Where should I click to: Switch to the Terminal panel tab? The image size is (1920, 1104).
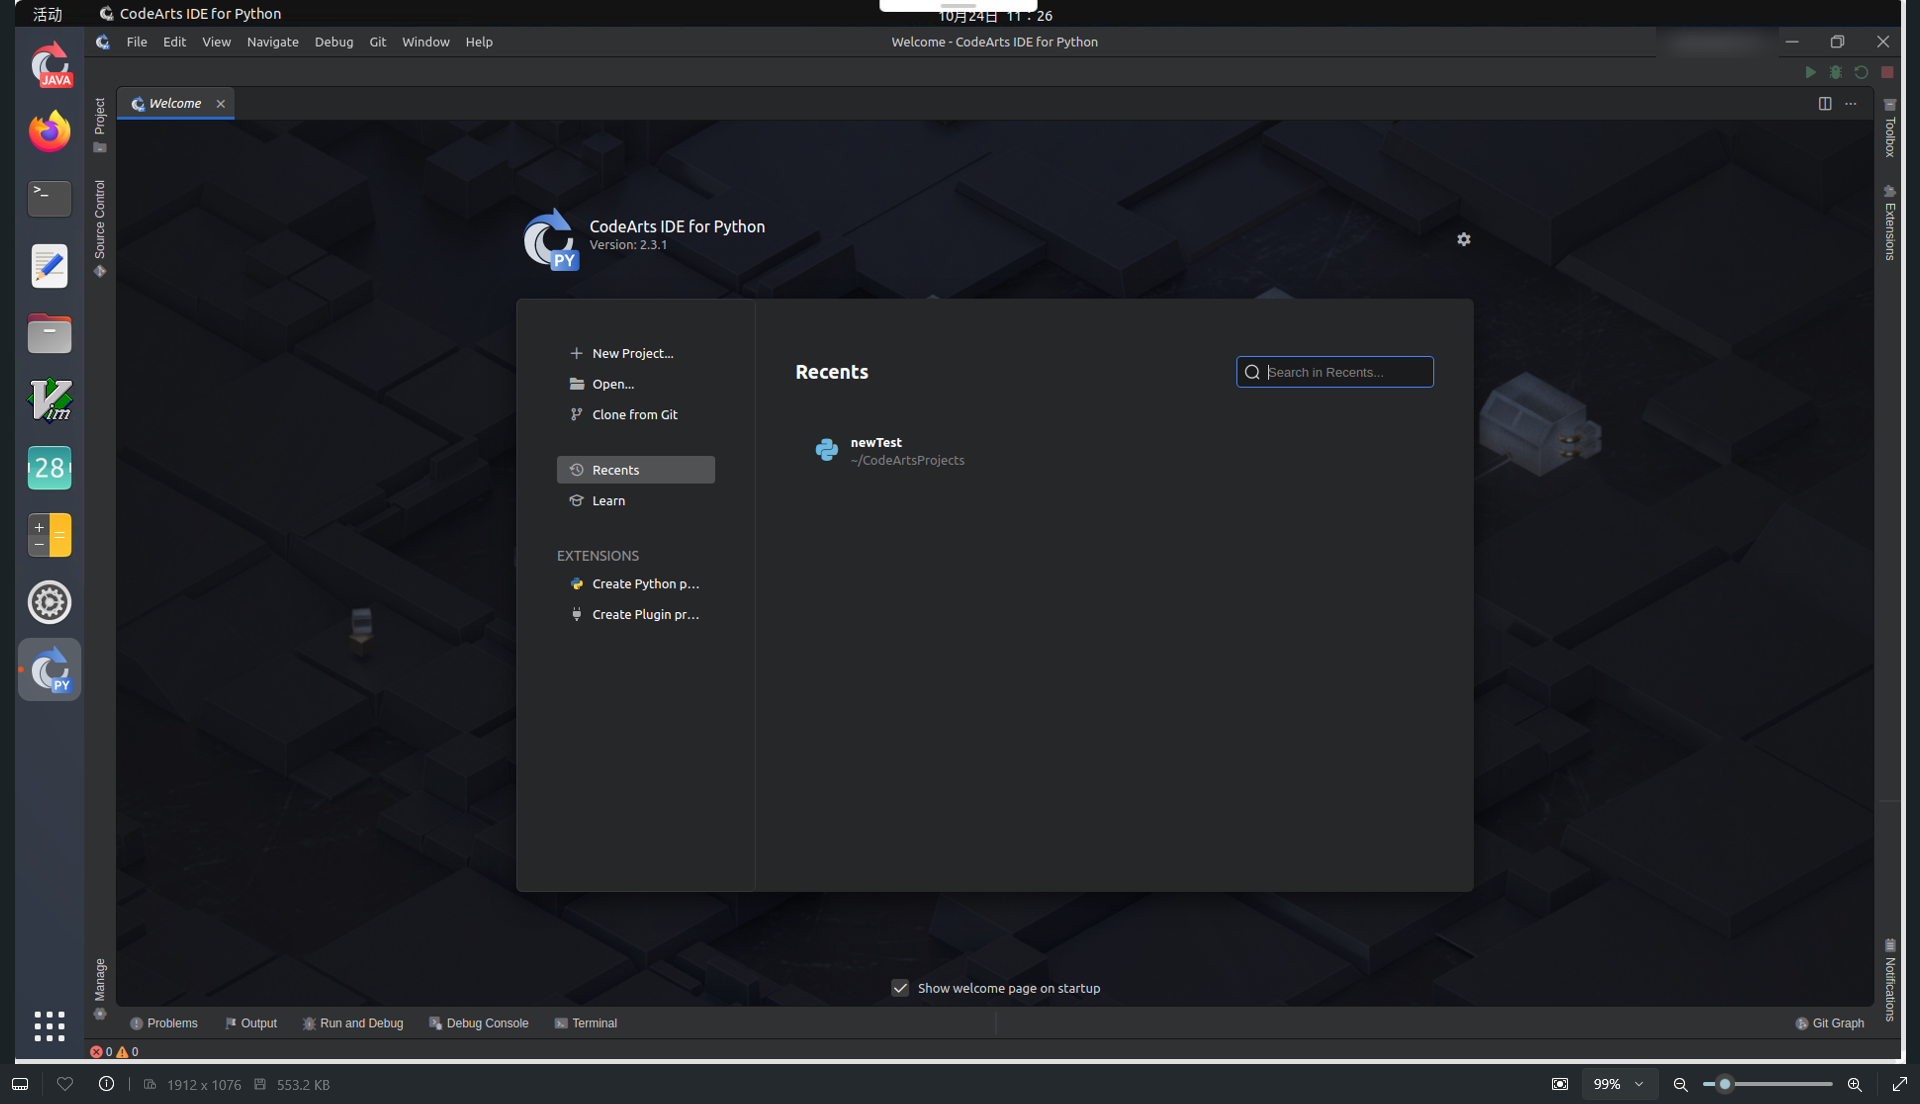[x=586, y=1023]
